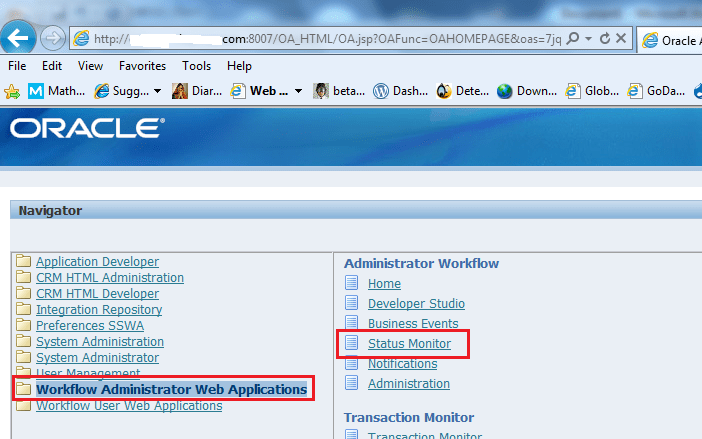Click the add-to-favorites star icon
The width and height of the screenshot is (702, 439).
click(x=12, y=91)
